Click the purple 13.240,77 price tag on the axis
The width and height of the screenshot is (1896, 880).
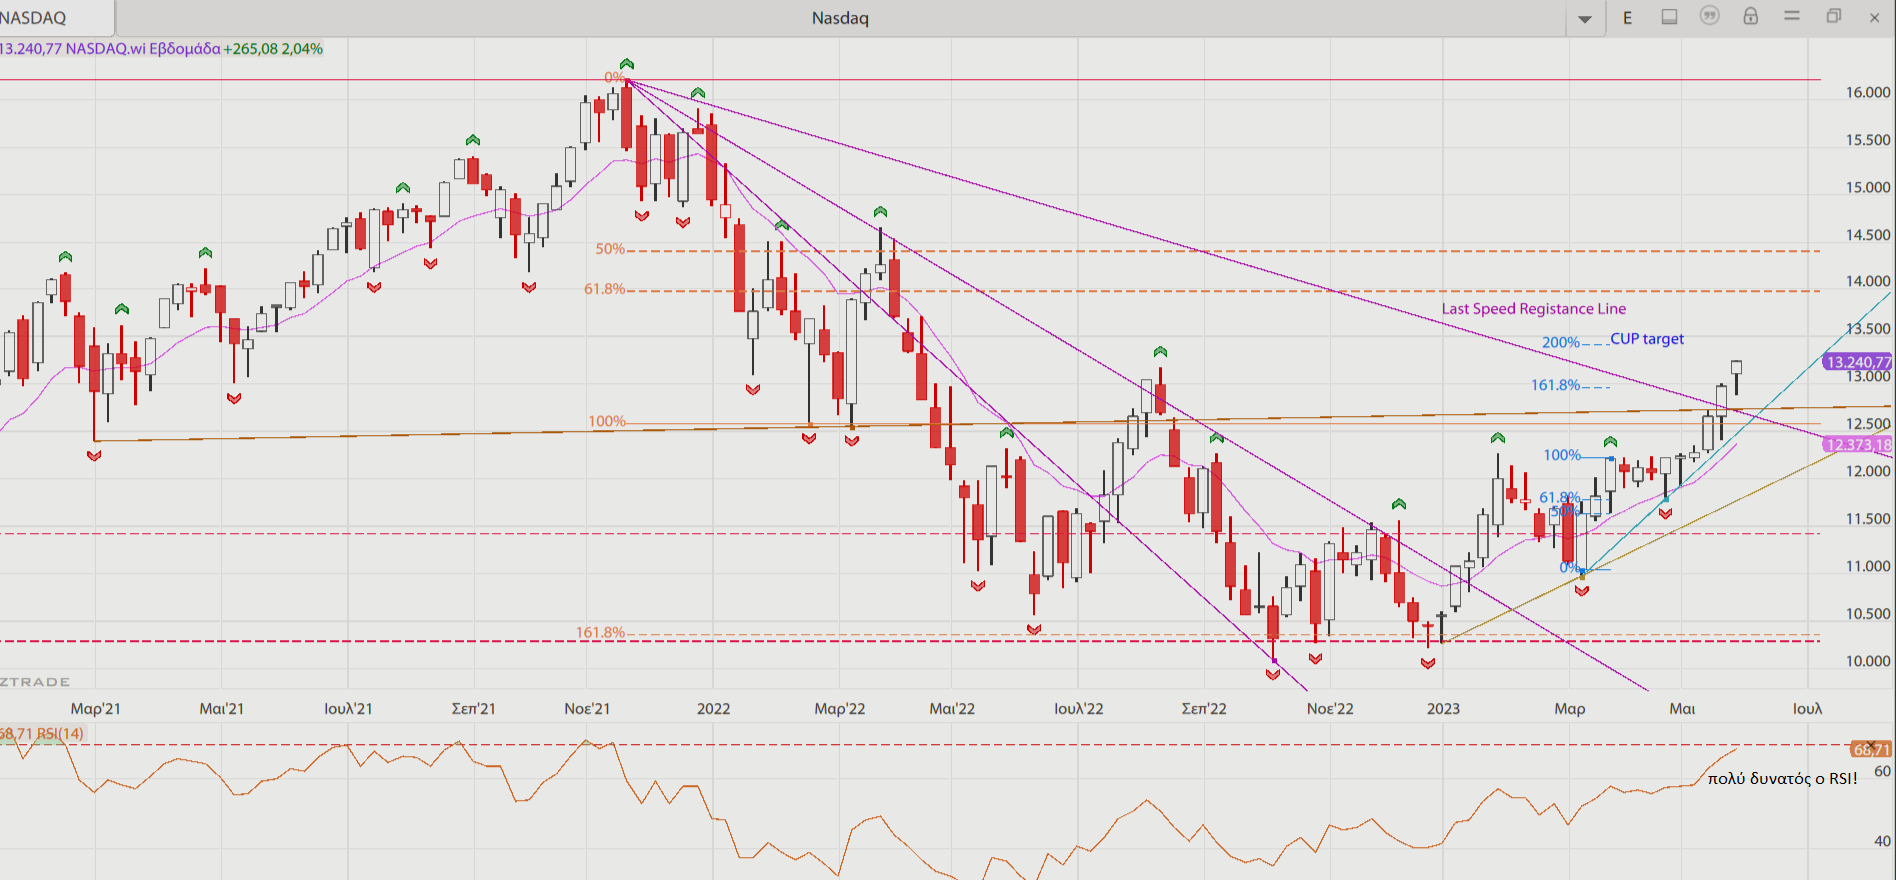pos(1858,362)
